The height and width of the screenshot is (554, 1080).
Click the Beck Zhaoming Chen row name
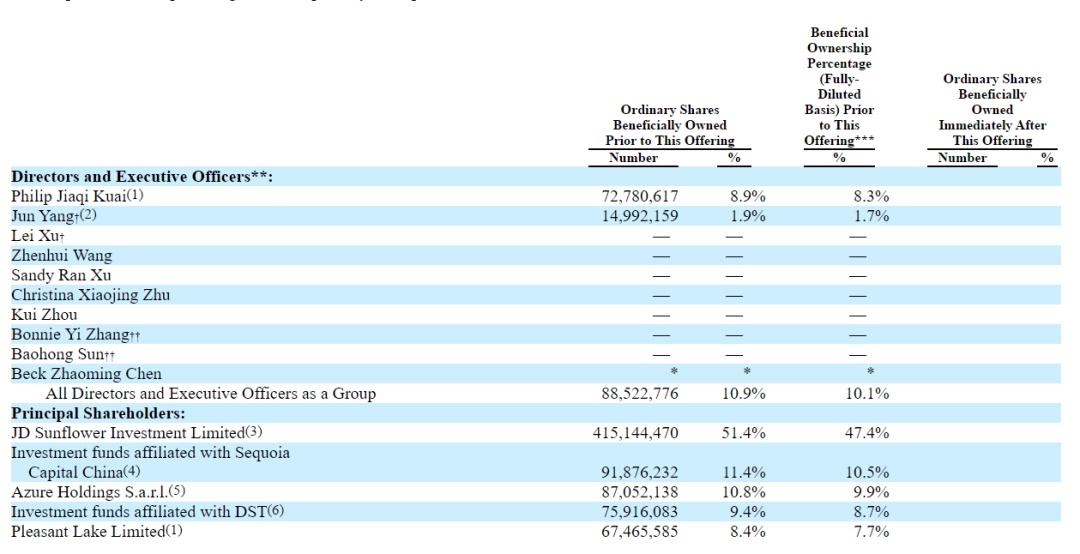point(86,374)
